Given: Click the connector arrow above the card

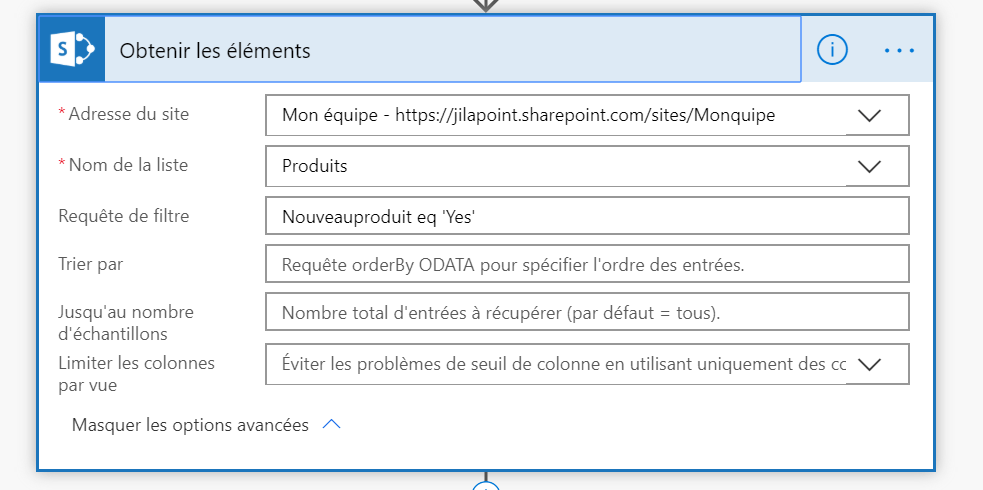Looking at the screenshot, I should 485,5.
